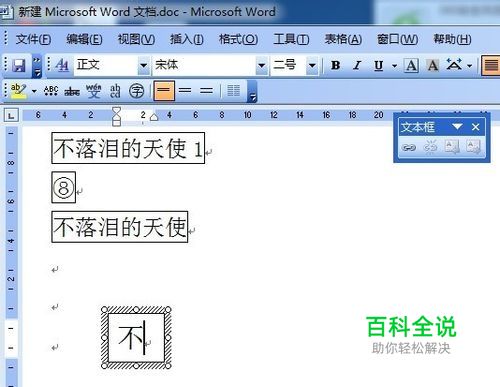
Task: Apply the double strikethrough icon
Action: click(x=72, y=91)
